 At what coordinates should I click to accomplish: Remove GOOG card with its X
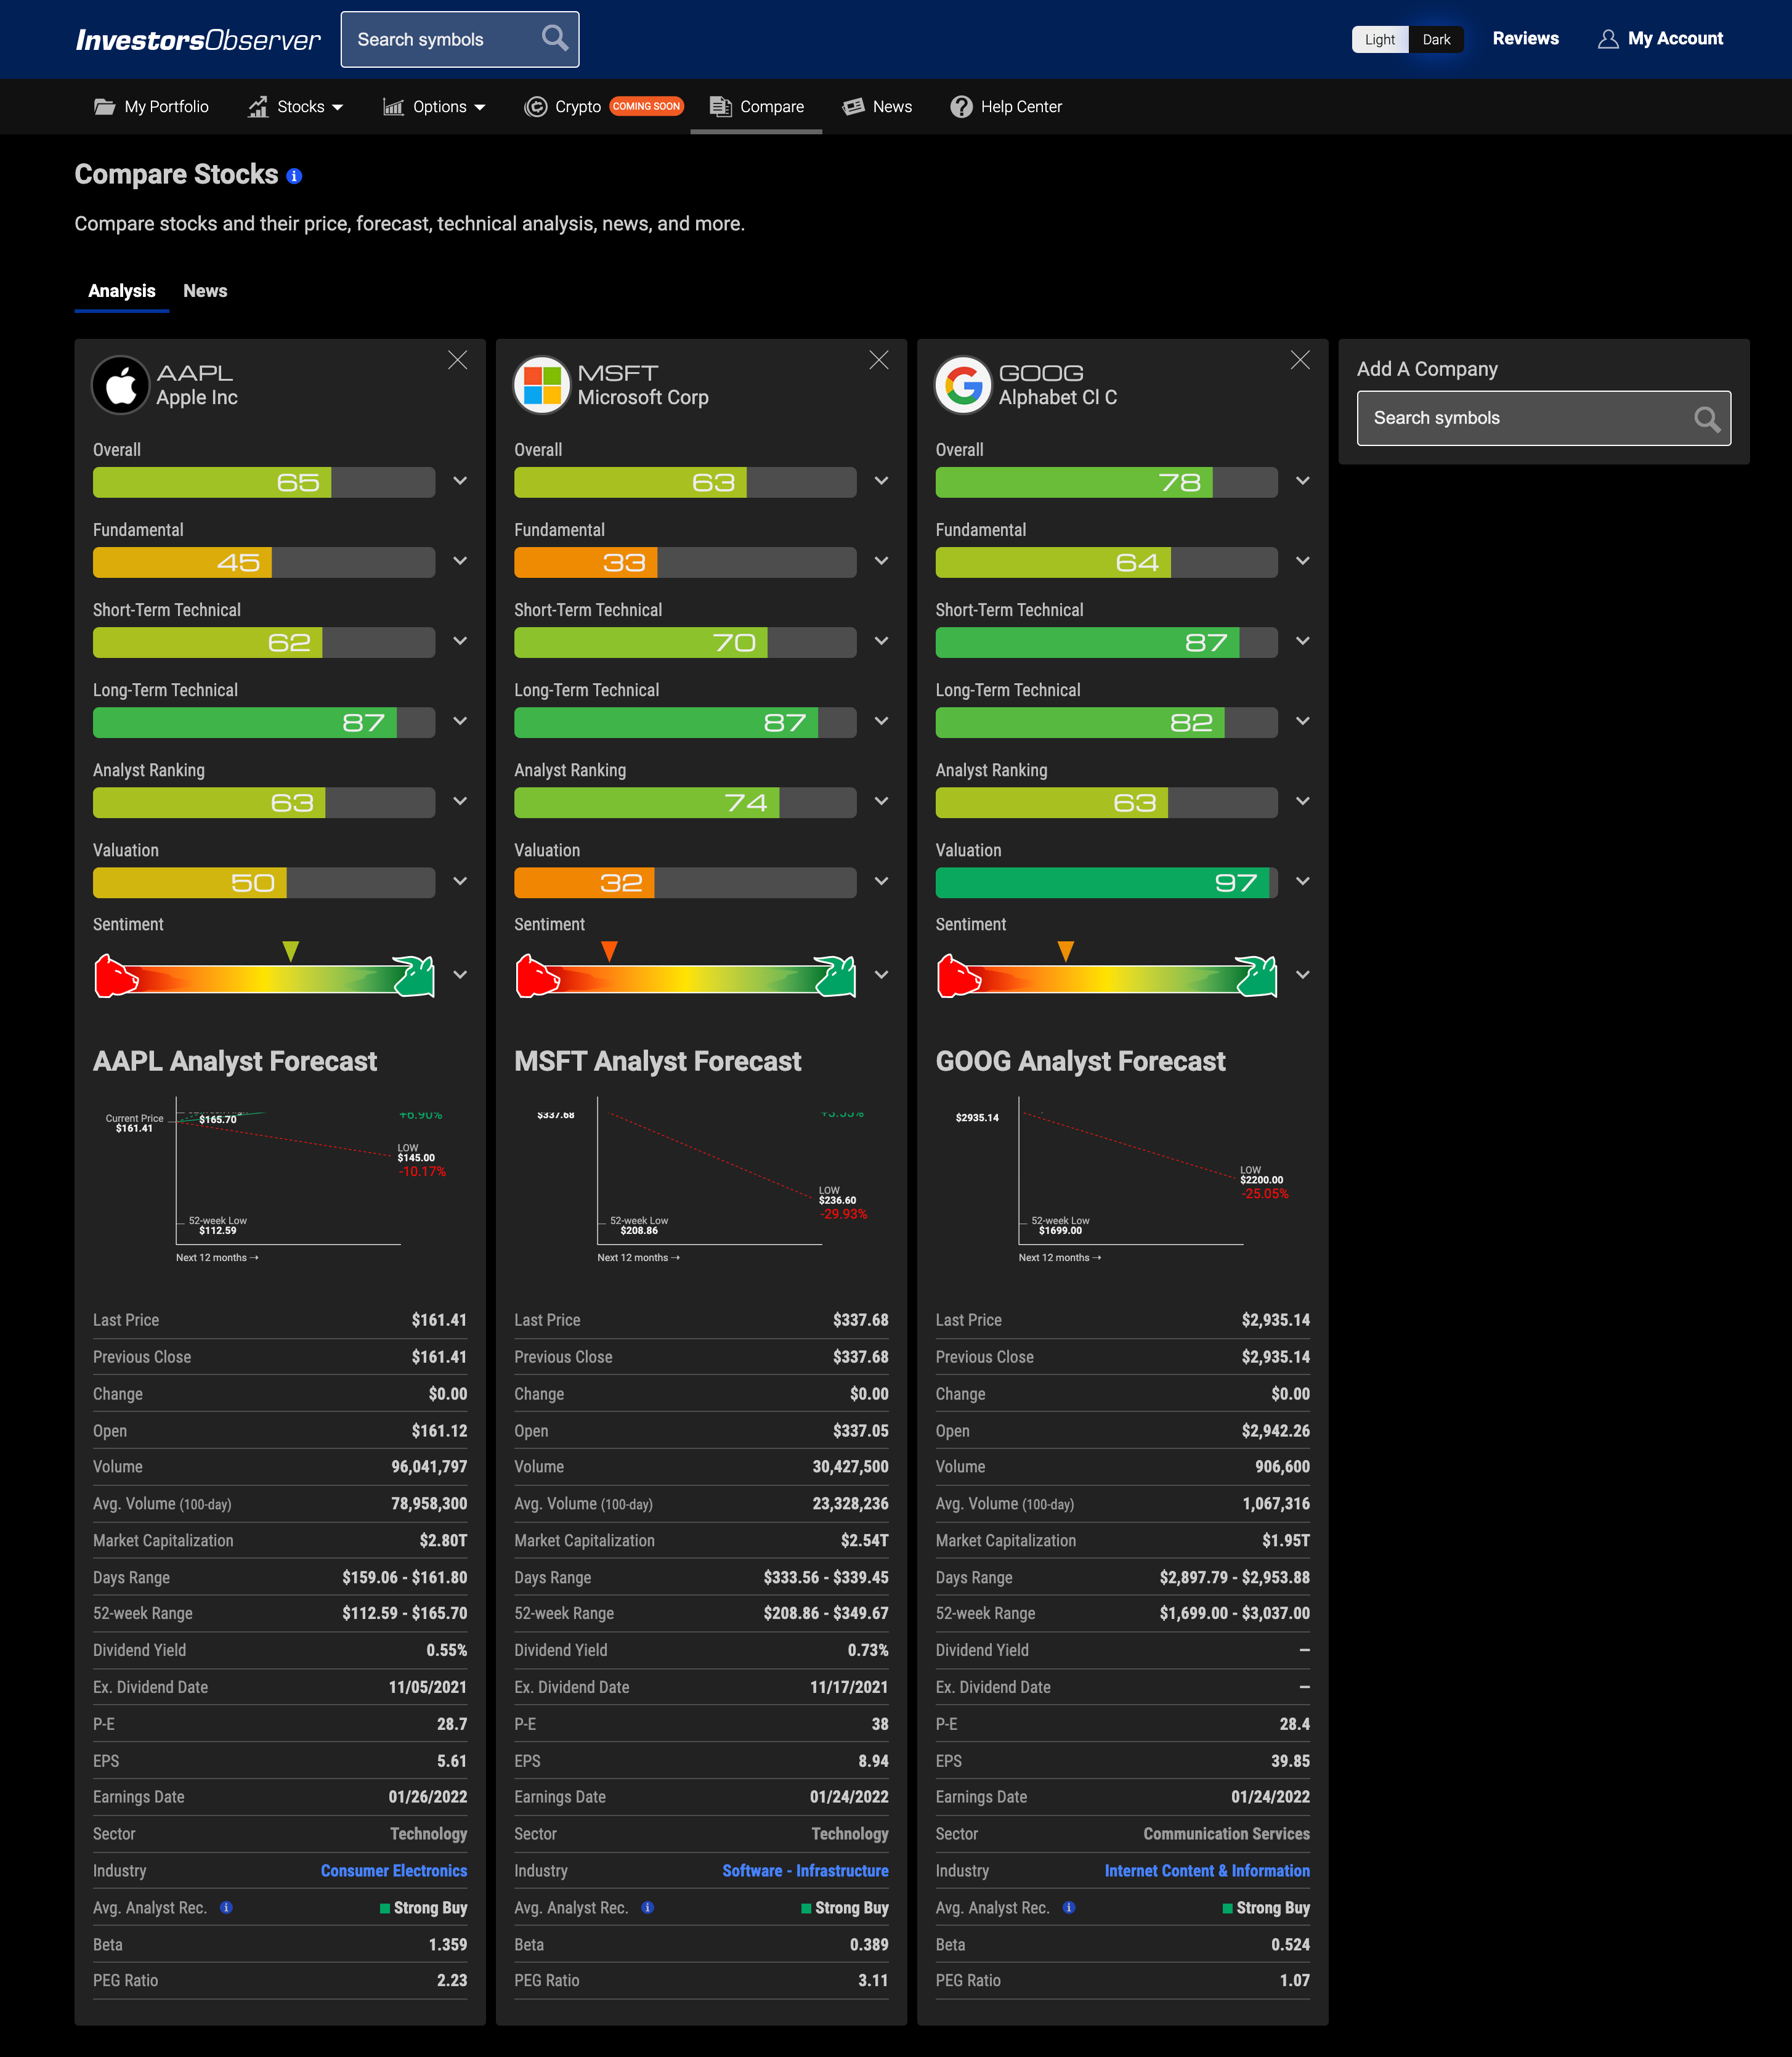click(x=1300, y=360)
